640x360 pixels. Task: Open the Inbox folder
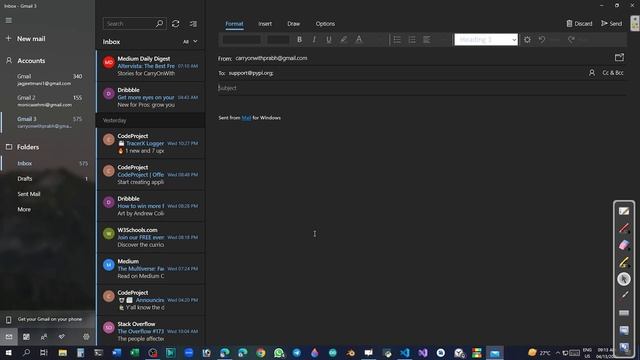click(47, 163)
